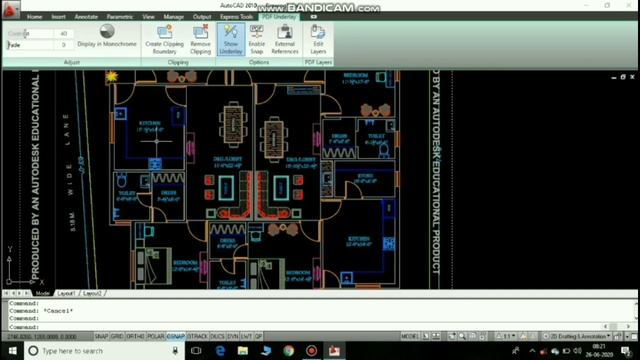640x360 pixels.
Task: Click the PDF Layers panel title
Action: coord(318,62)
